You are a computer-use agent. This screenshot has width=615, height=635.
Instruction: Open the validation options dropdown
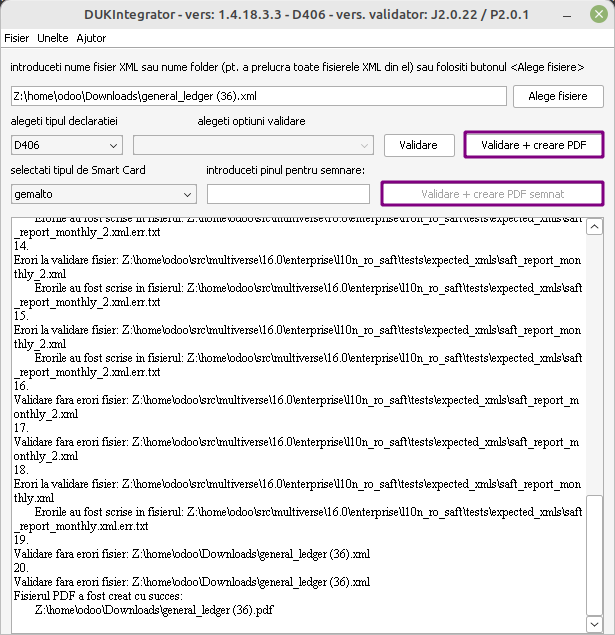tap(254, 145)
